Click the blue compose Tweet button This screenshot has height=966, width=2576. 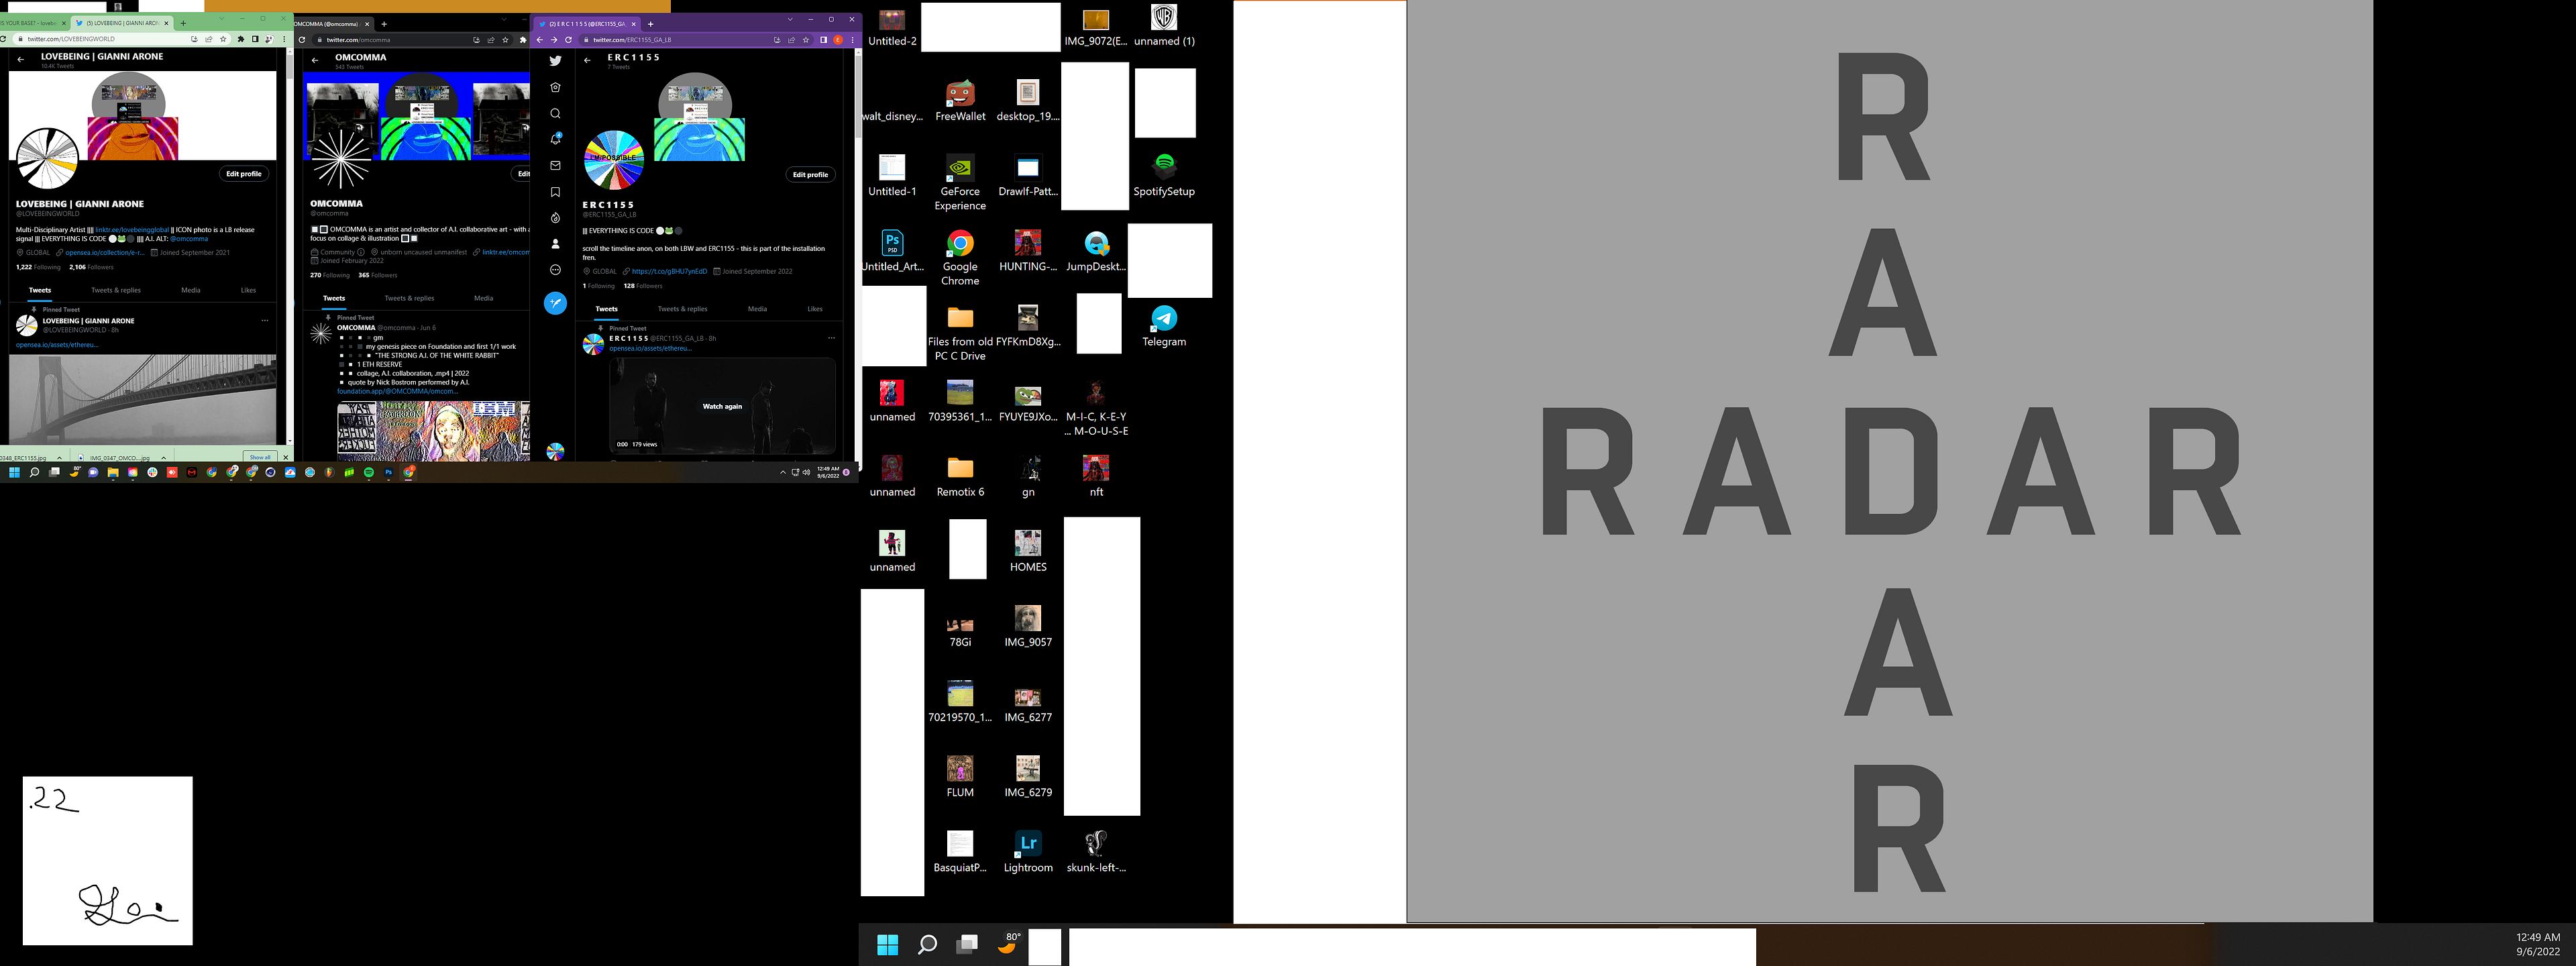(x=555, y=303)
